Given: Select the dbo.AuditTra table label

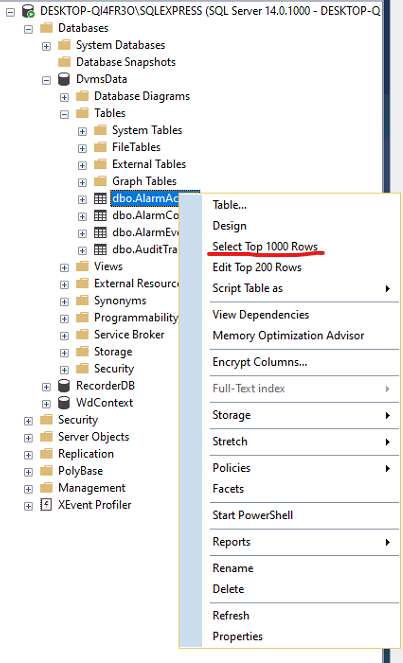Looking at the screenshot, I should coord(145,249).
